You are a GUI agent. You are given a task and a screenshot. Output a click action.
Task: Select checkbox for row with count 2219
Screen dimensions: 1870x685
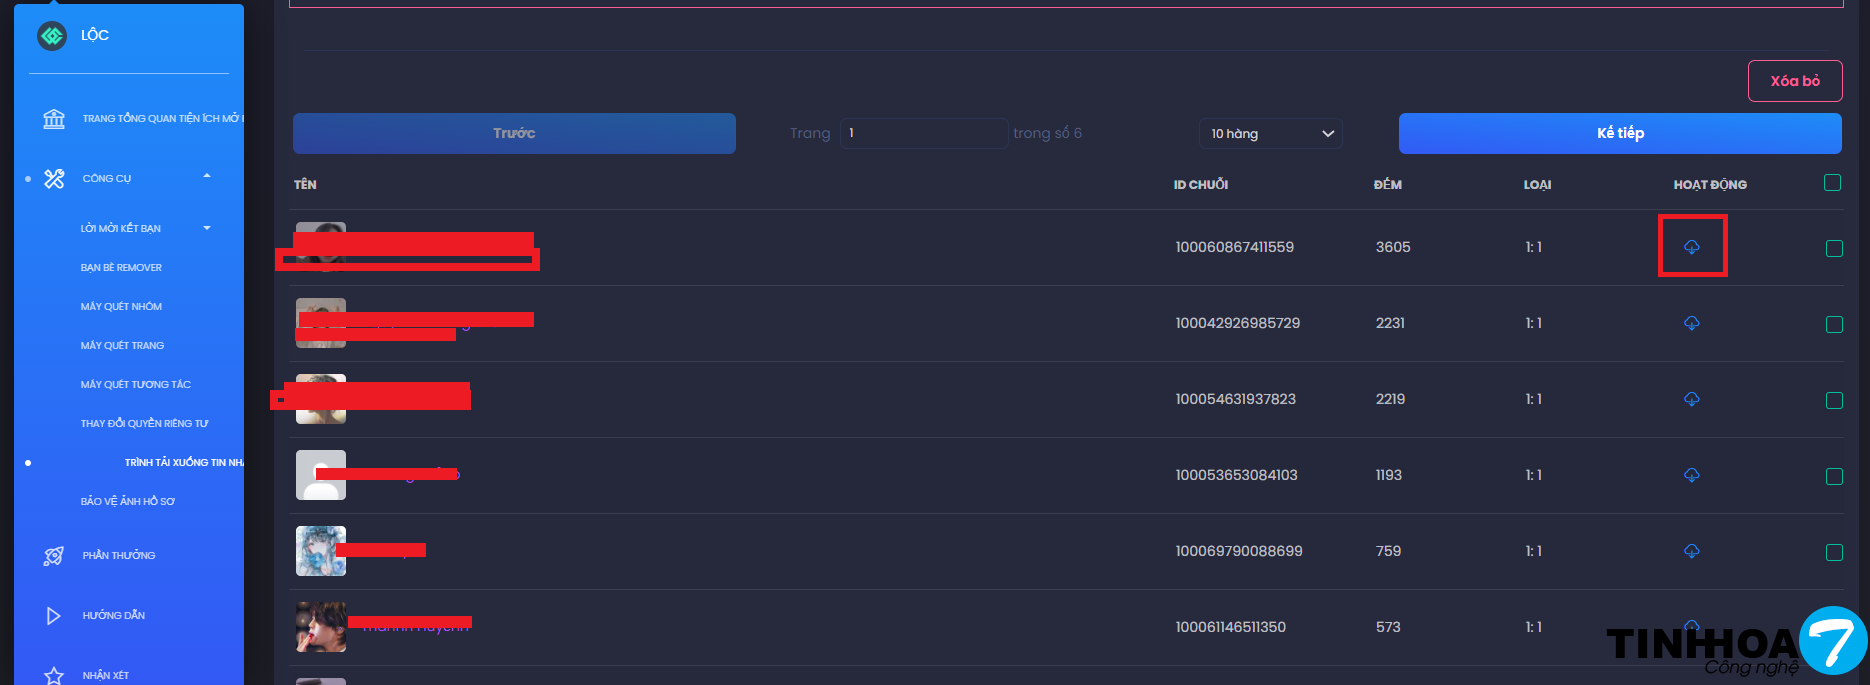1834,400
